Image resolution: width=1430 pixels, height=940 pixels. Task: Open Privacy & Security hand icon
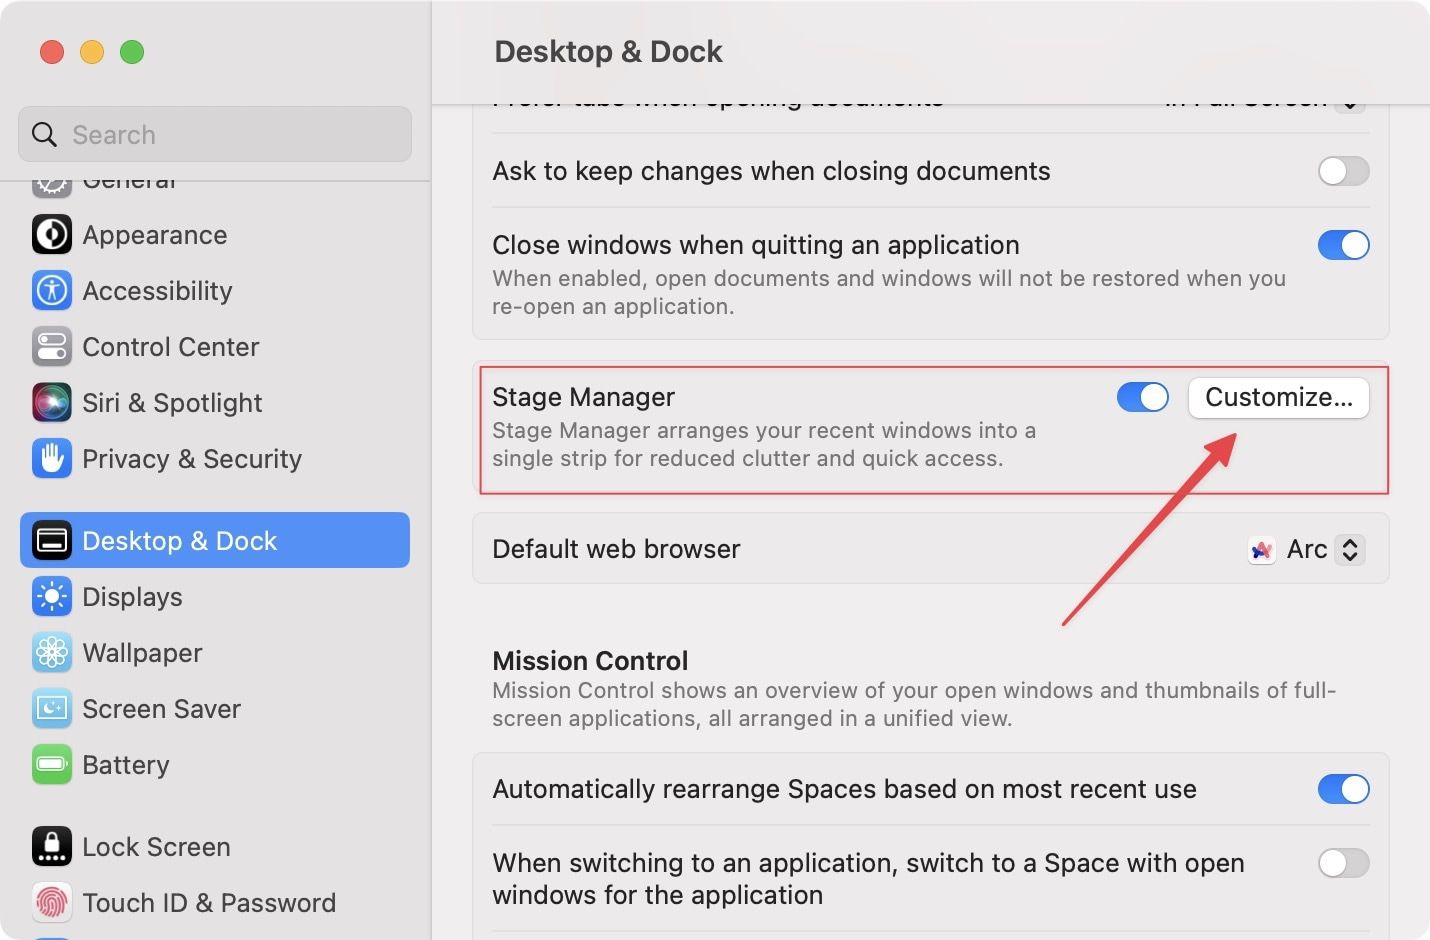pyautogui.click(x=52, y=459)
